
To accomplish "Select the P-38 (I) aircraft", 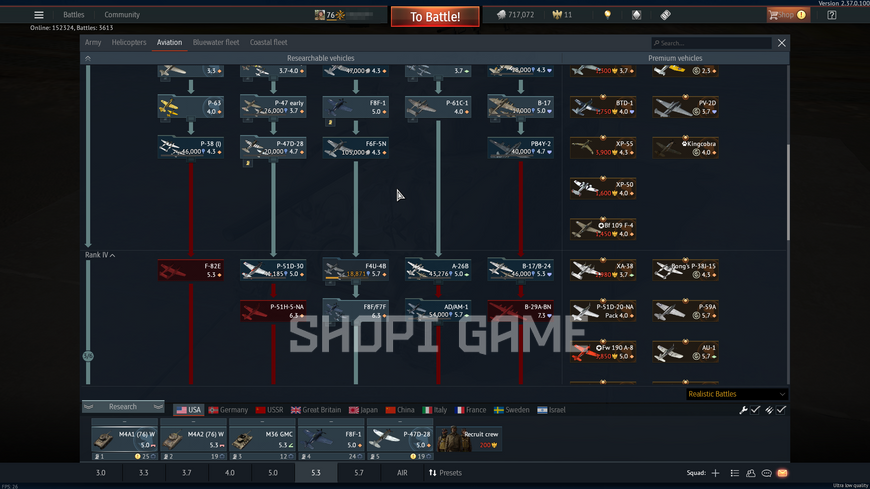I will (190, 148).
